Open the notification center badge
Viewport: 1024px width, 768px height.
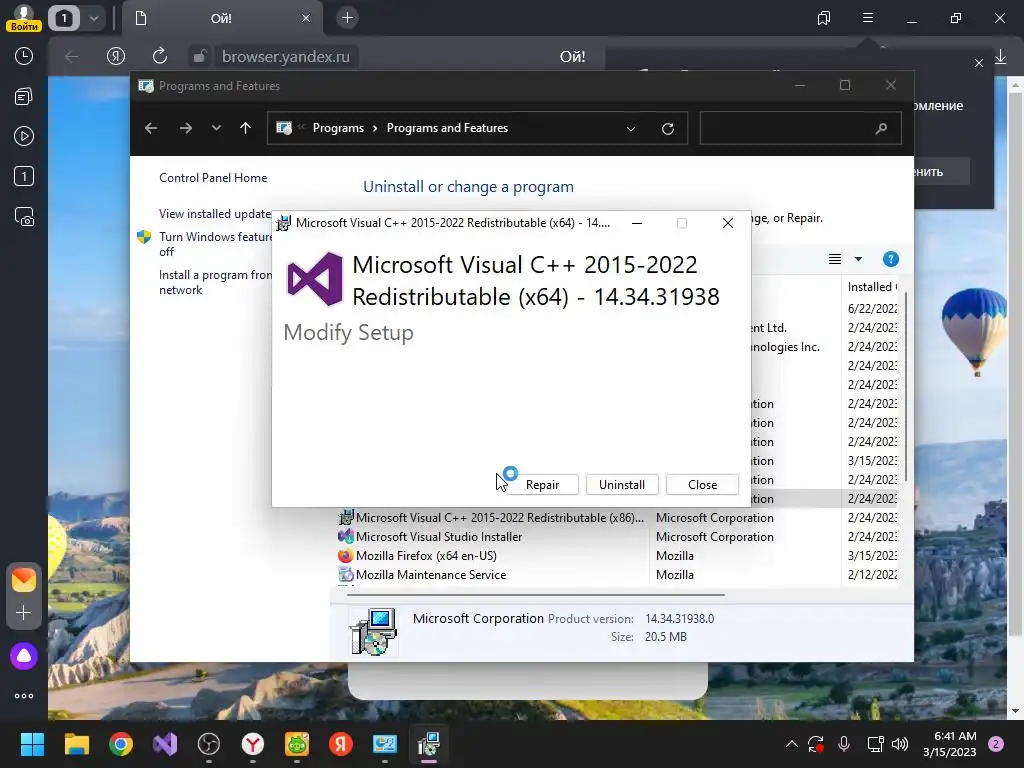pyautogui.click(x=996, y=744)
